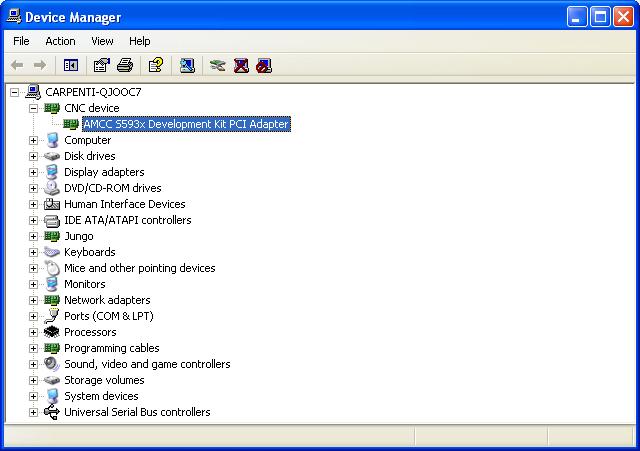Click the Print toolbar icon
Image resolution: width=640 pixels, height=451 pixels.
pyautogui.click(x=125, y=66)
